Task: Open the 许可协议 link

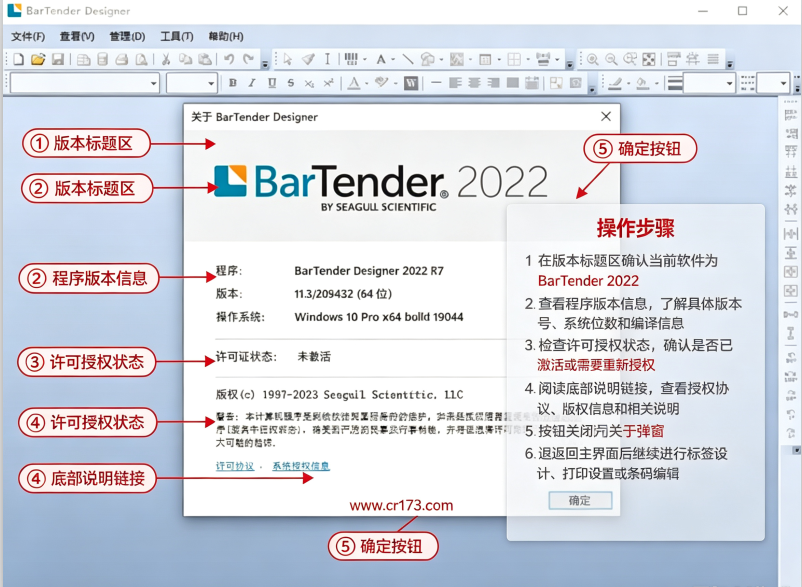Action: [x=235, y=466]
